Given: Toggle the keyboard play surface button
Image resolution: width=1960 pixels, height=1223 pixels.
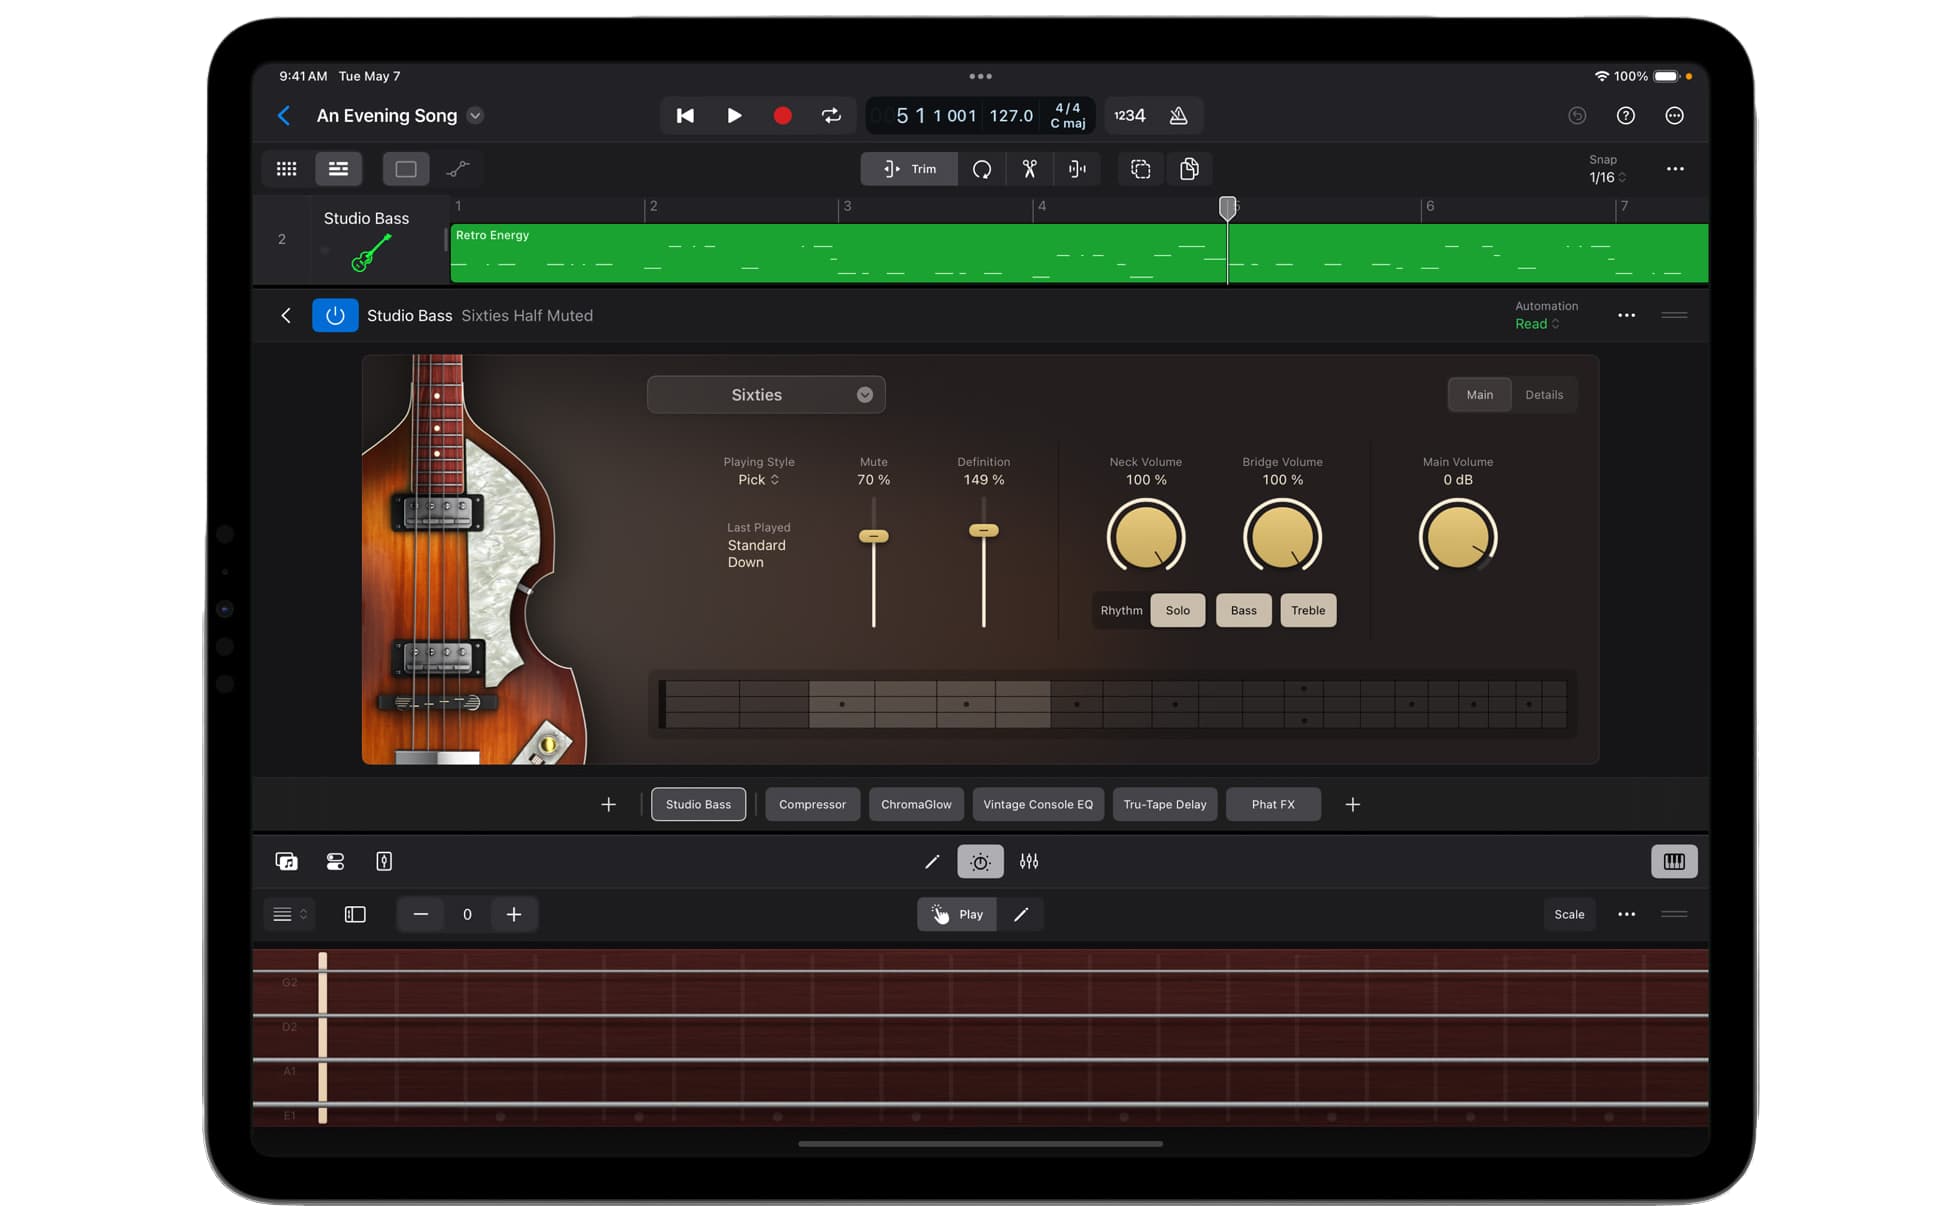Looking at the screenshot, I should coord(1674,862).
